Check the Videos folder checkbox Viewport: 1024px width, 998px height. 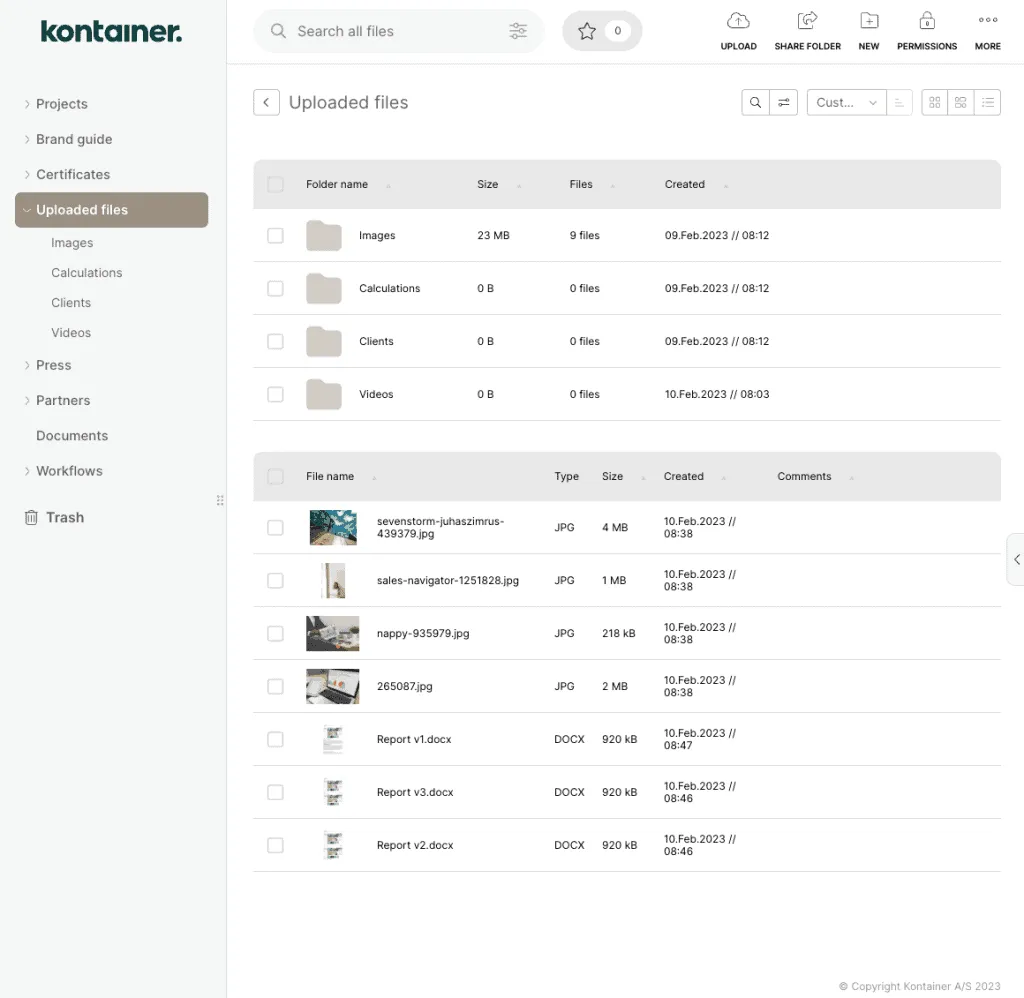tap(276, 394)
